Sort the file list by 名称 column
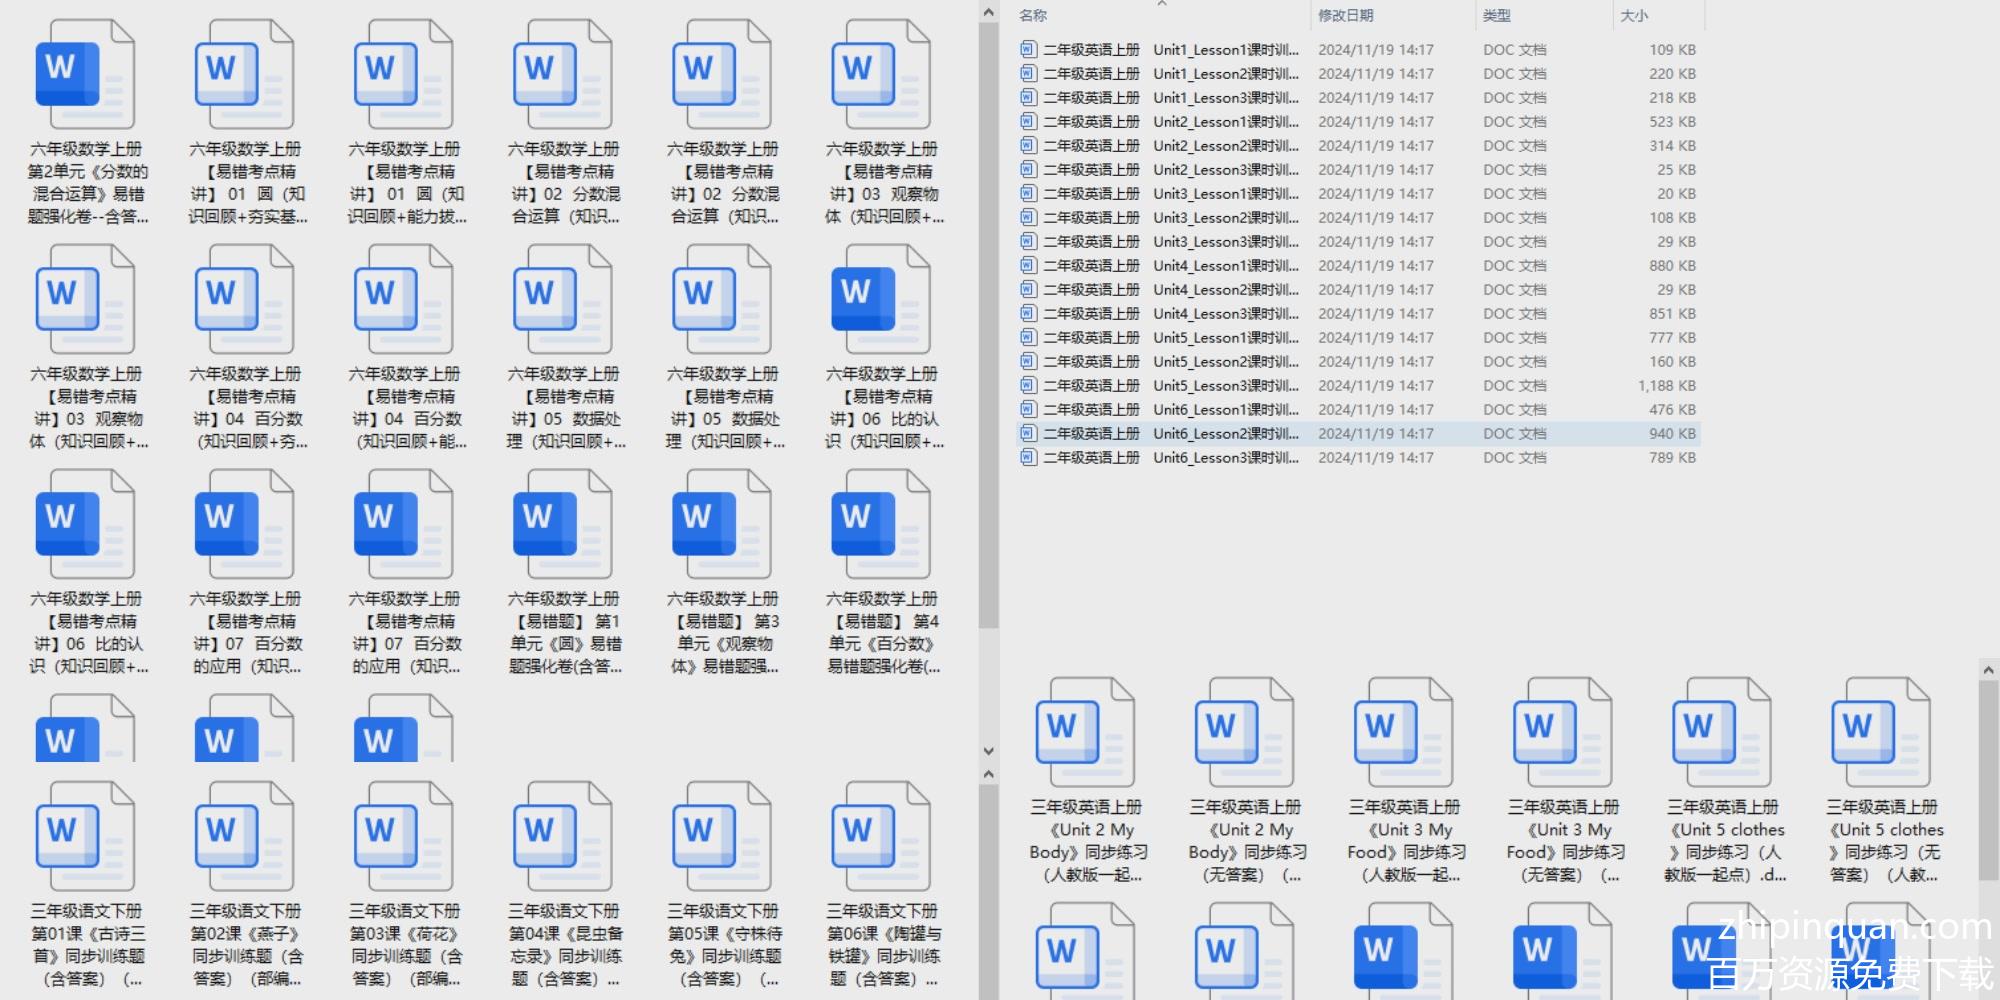This screenshot has height=1000, width=2000. pos(1033,16)
